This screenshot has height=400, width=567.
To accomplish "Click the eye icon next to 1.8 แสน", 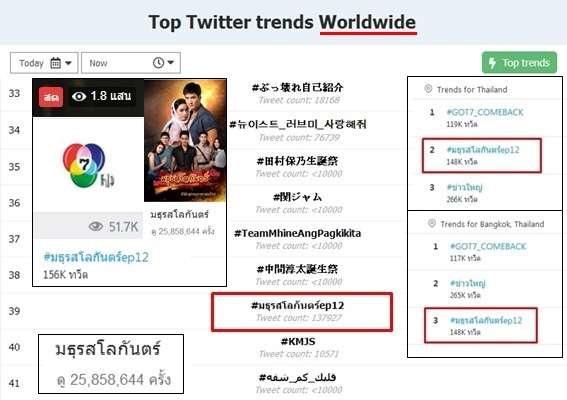I will coord(79,96).
